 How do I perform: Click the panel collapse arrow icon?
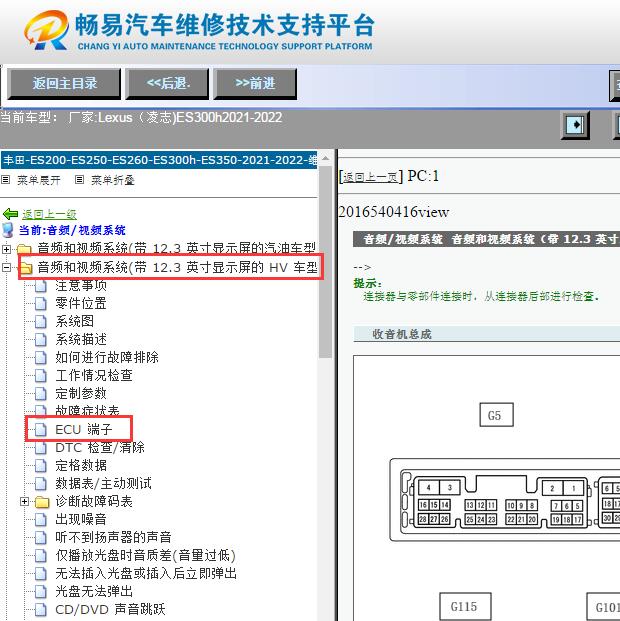click(x=575, y=125)
